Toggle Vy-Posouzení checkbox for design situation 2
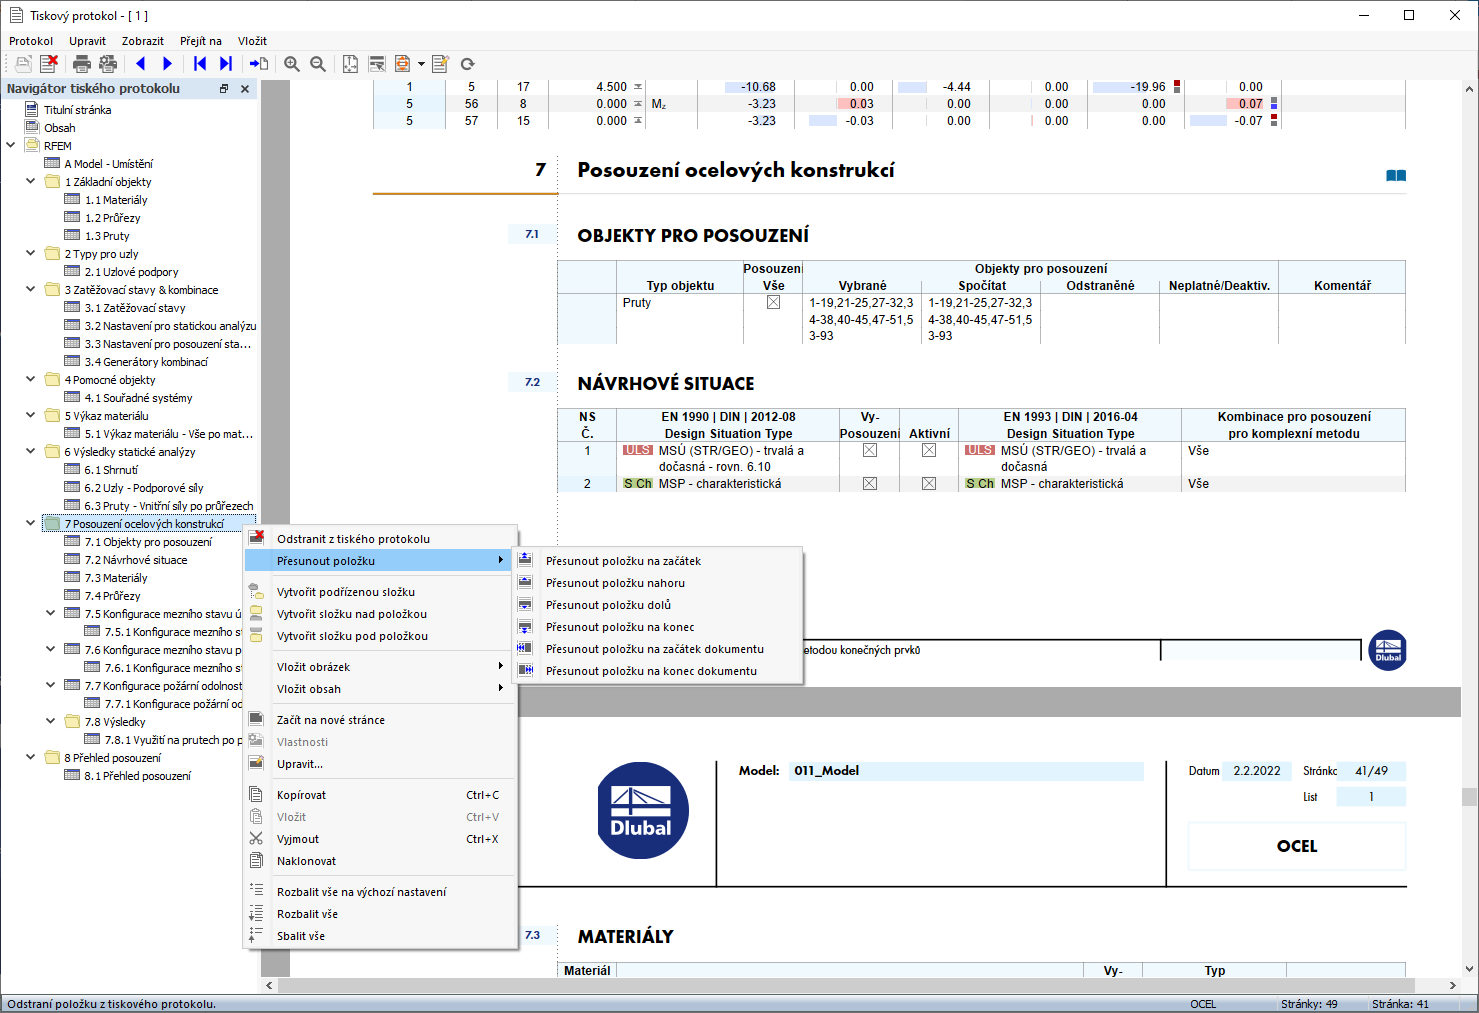This screenshot has width=1479, height=1013. [870, 484]
